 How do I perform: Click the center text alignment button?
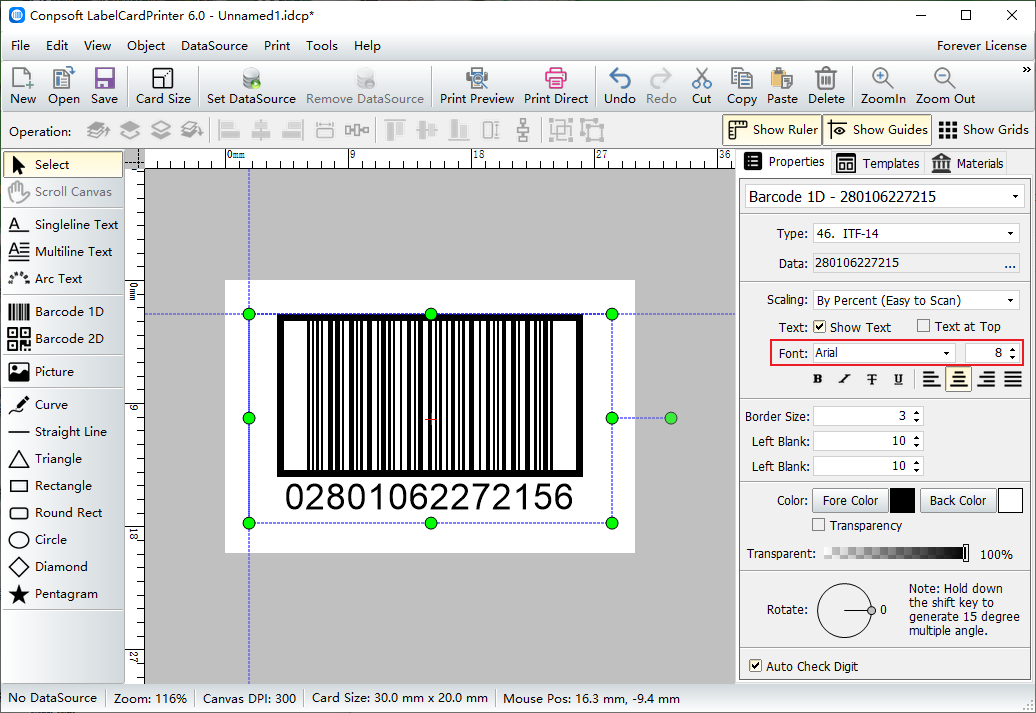click(959, 379)
